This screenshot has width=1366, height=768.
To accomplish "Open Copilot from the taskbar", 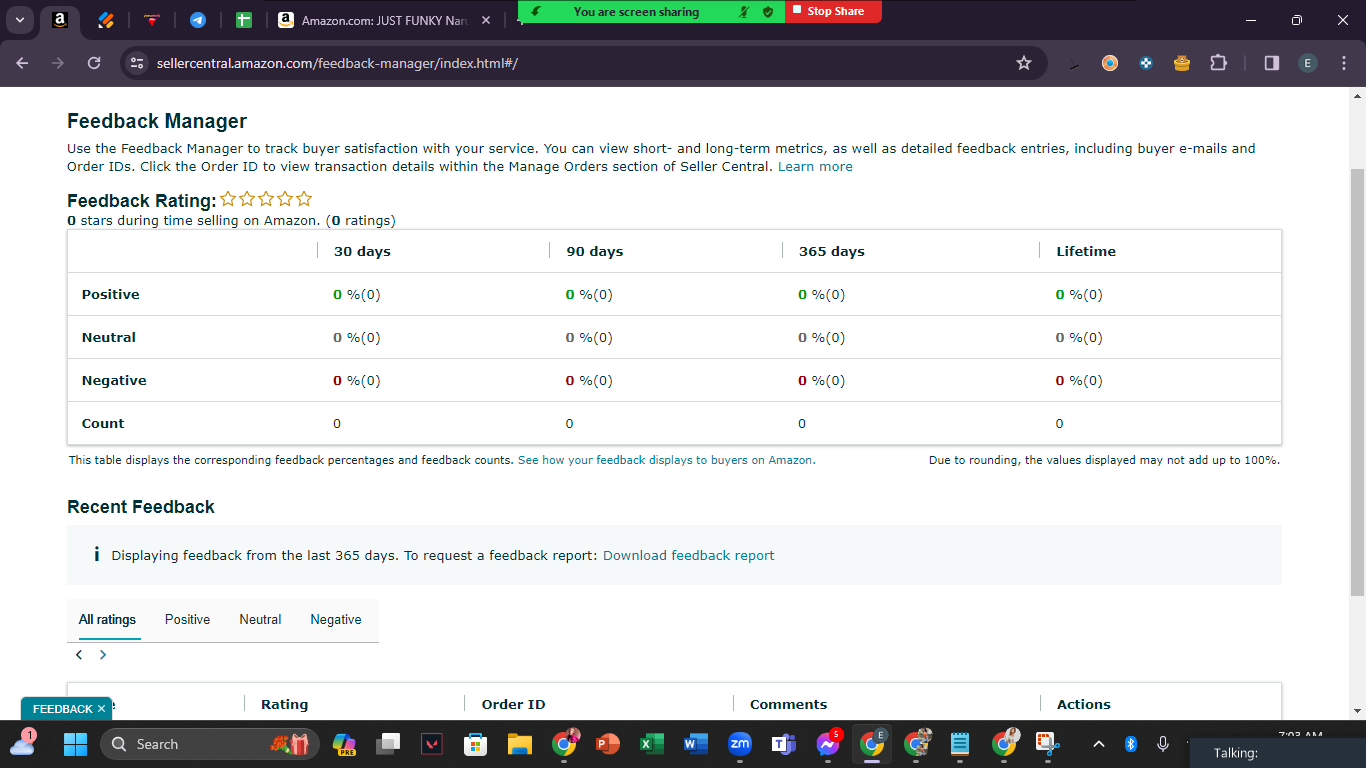I will [344, 744].
